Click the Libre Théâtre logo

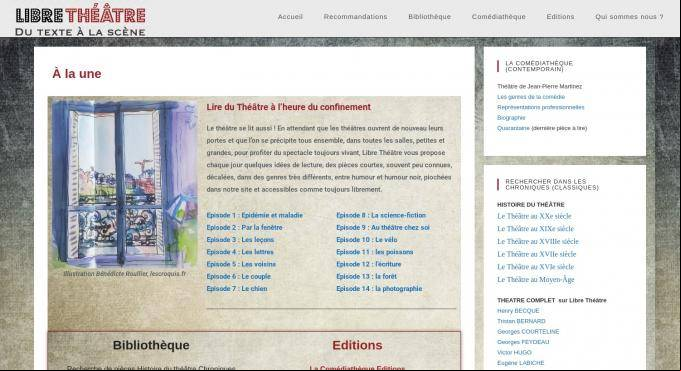(x=80, y=20)
